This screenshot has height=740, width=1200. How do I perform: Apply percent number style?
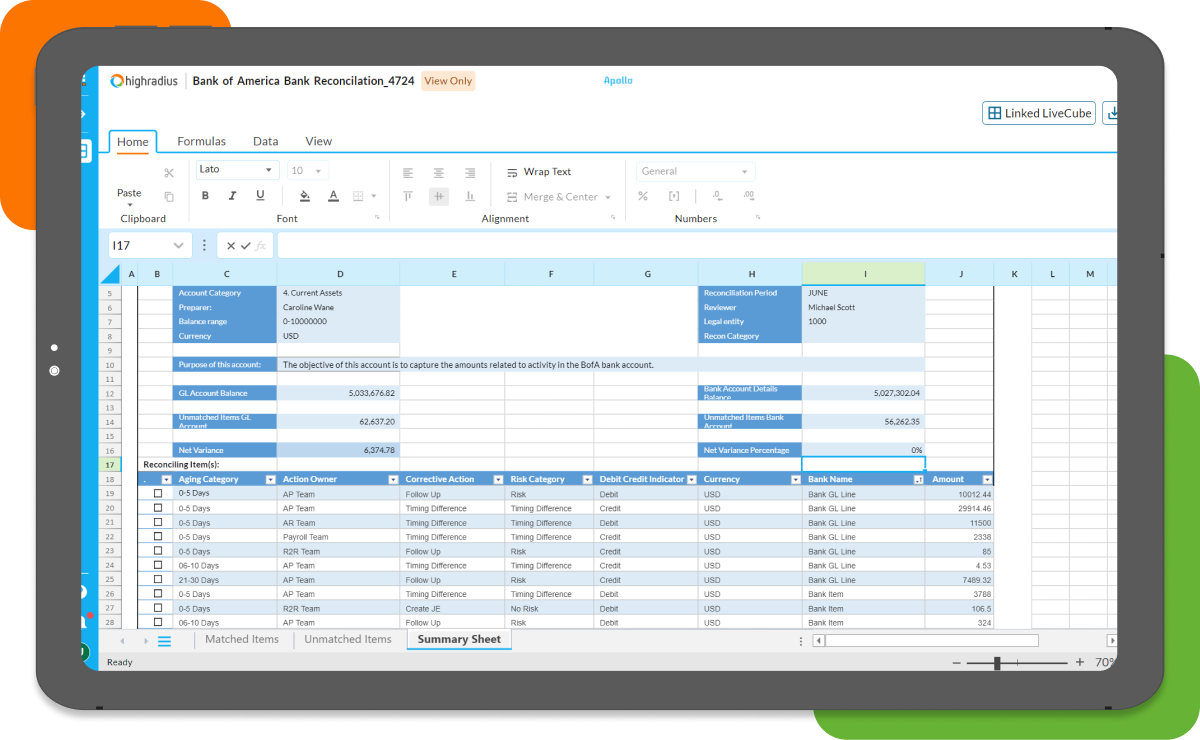point(643,196)
